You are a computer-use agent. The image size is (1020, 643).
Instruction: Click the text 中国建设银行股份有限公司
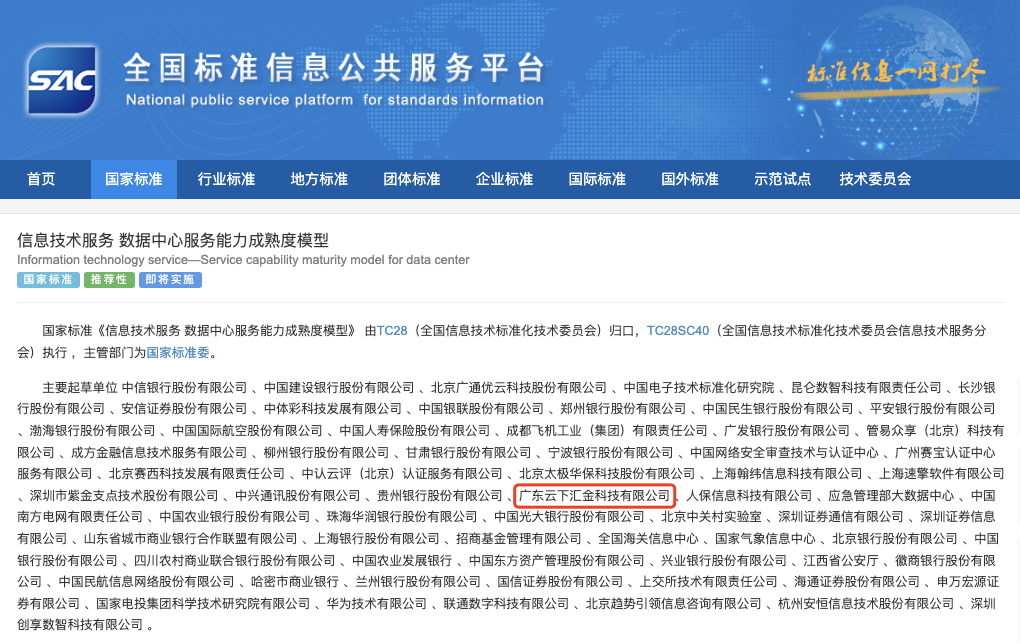point(339,388)
